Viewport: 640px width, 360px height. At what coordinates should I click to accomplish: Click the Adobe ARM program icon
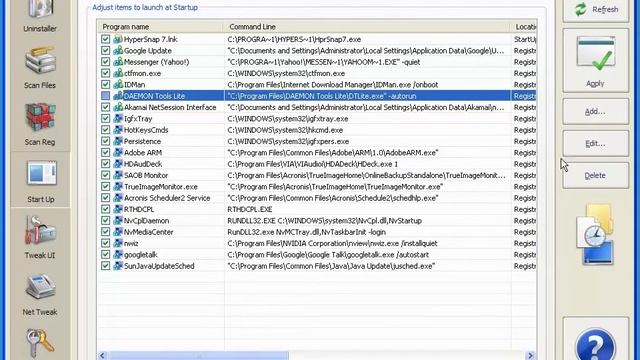click(118, 152)
